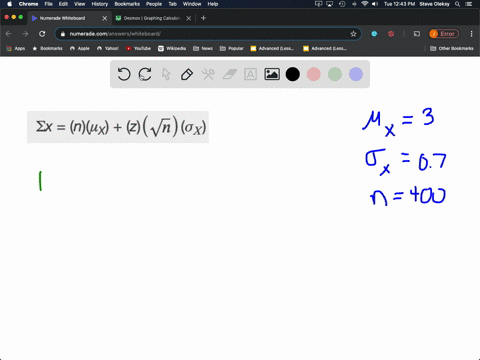Open the notification center list icon
This screenshot has width=480, height=360.
pos(469,4)
